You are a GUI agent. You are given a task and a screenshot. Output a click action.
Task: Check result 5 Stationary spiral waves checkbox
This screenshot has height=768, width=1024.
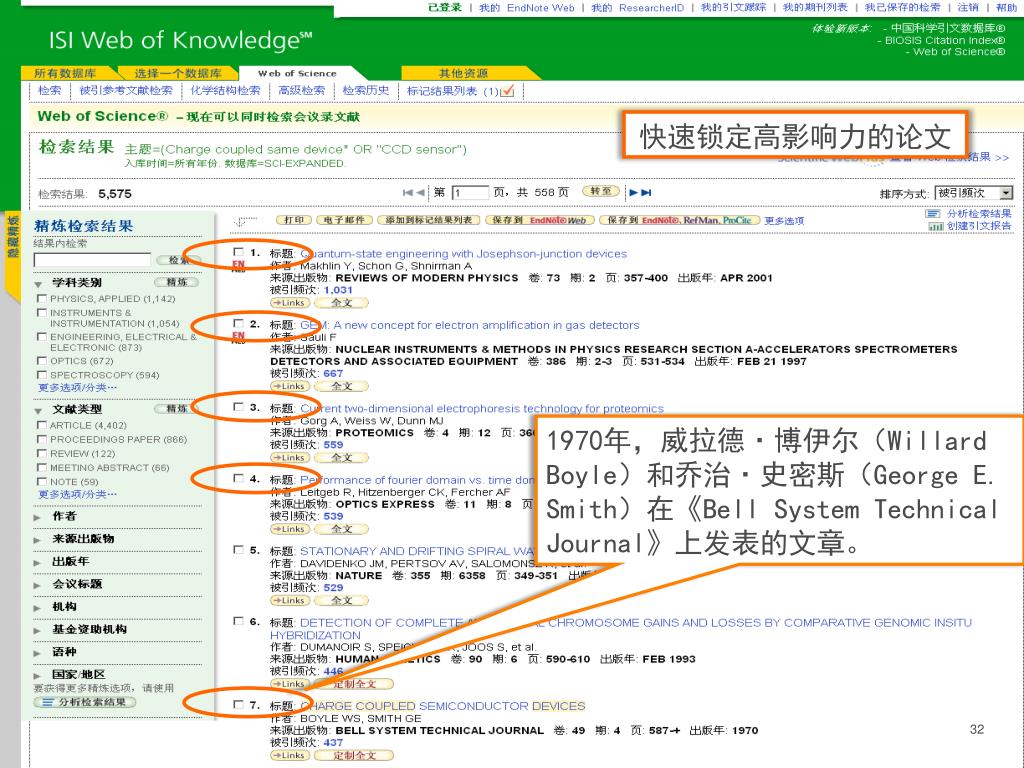click(238, 550)
